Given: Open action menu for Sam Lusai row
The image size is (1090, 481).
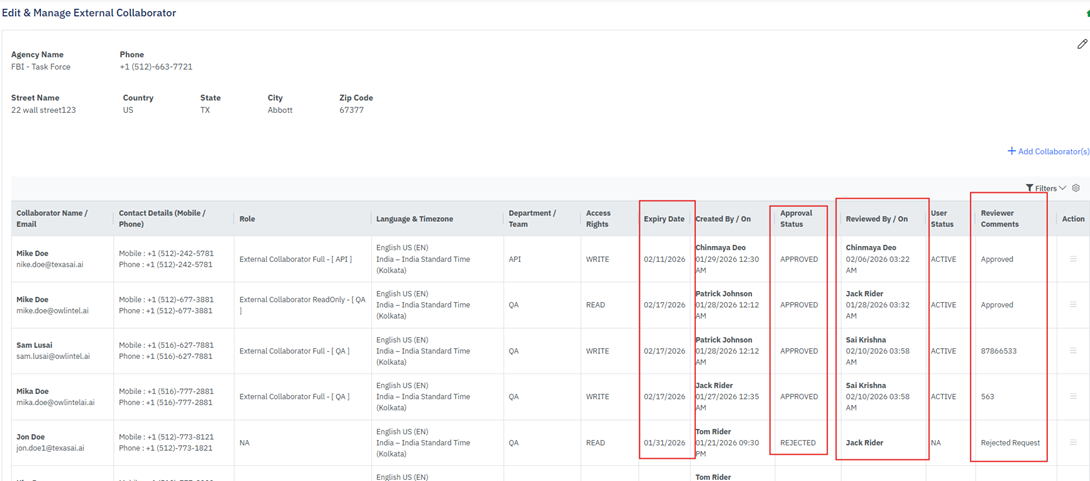Looking at the screenshot, I should (1073, 351).
